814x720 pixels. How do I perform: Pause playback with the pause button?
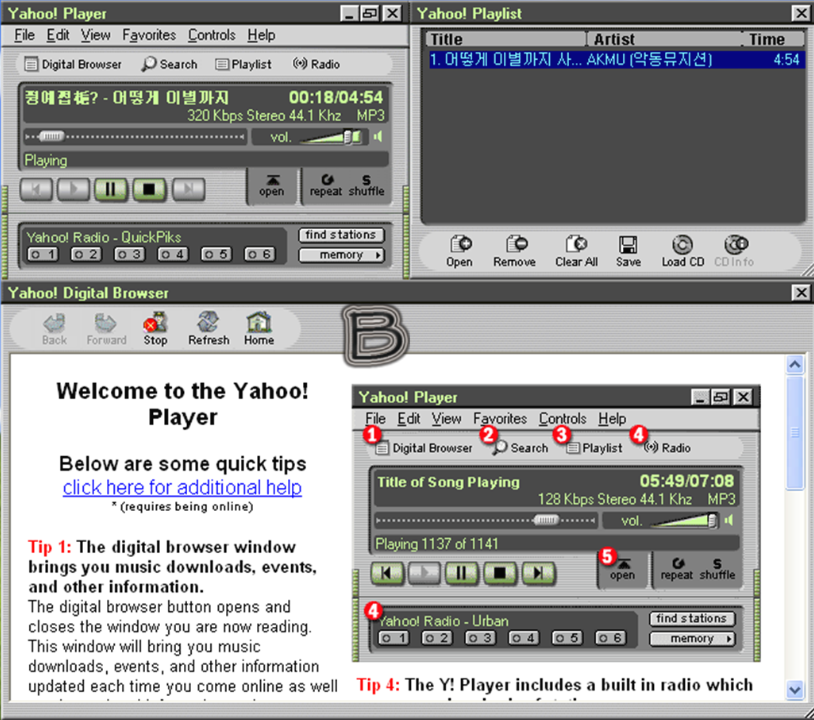[111, 188]
